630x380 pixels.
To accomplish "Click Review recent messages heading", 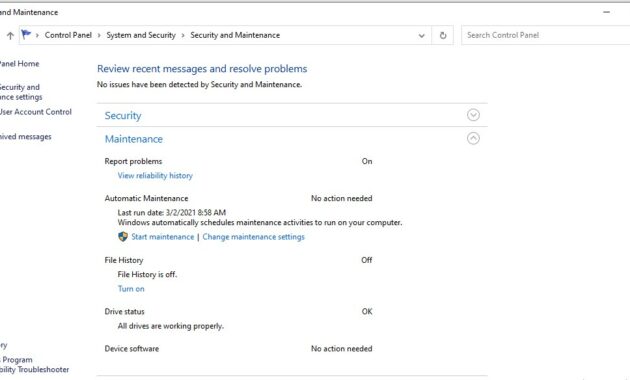I will (x=202, y=69).
